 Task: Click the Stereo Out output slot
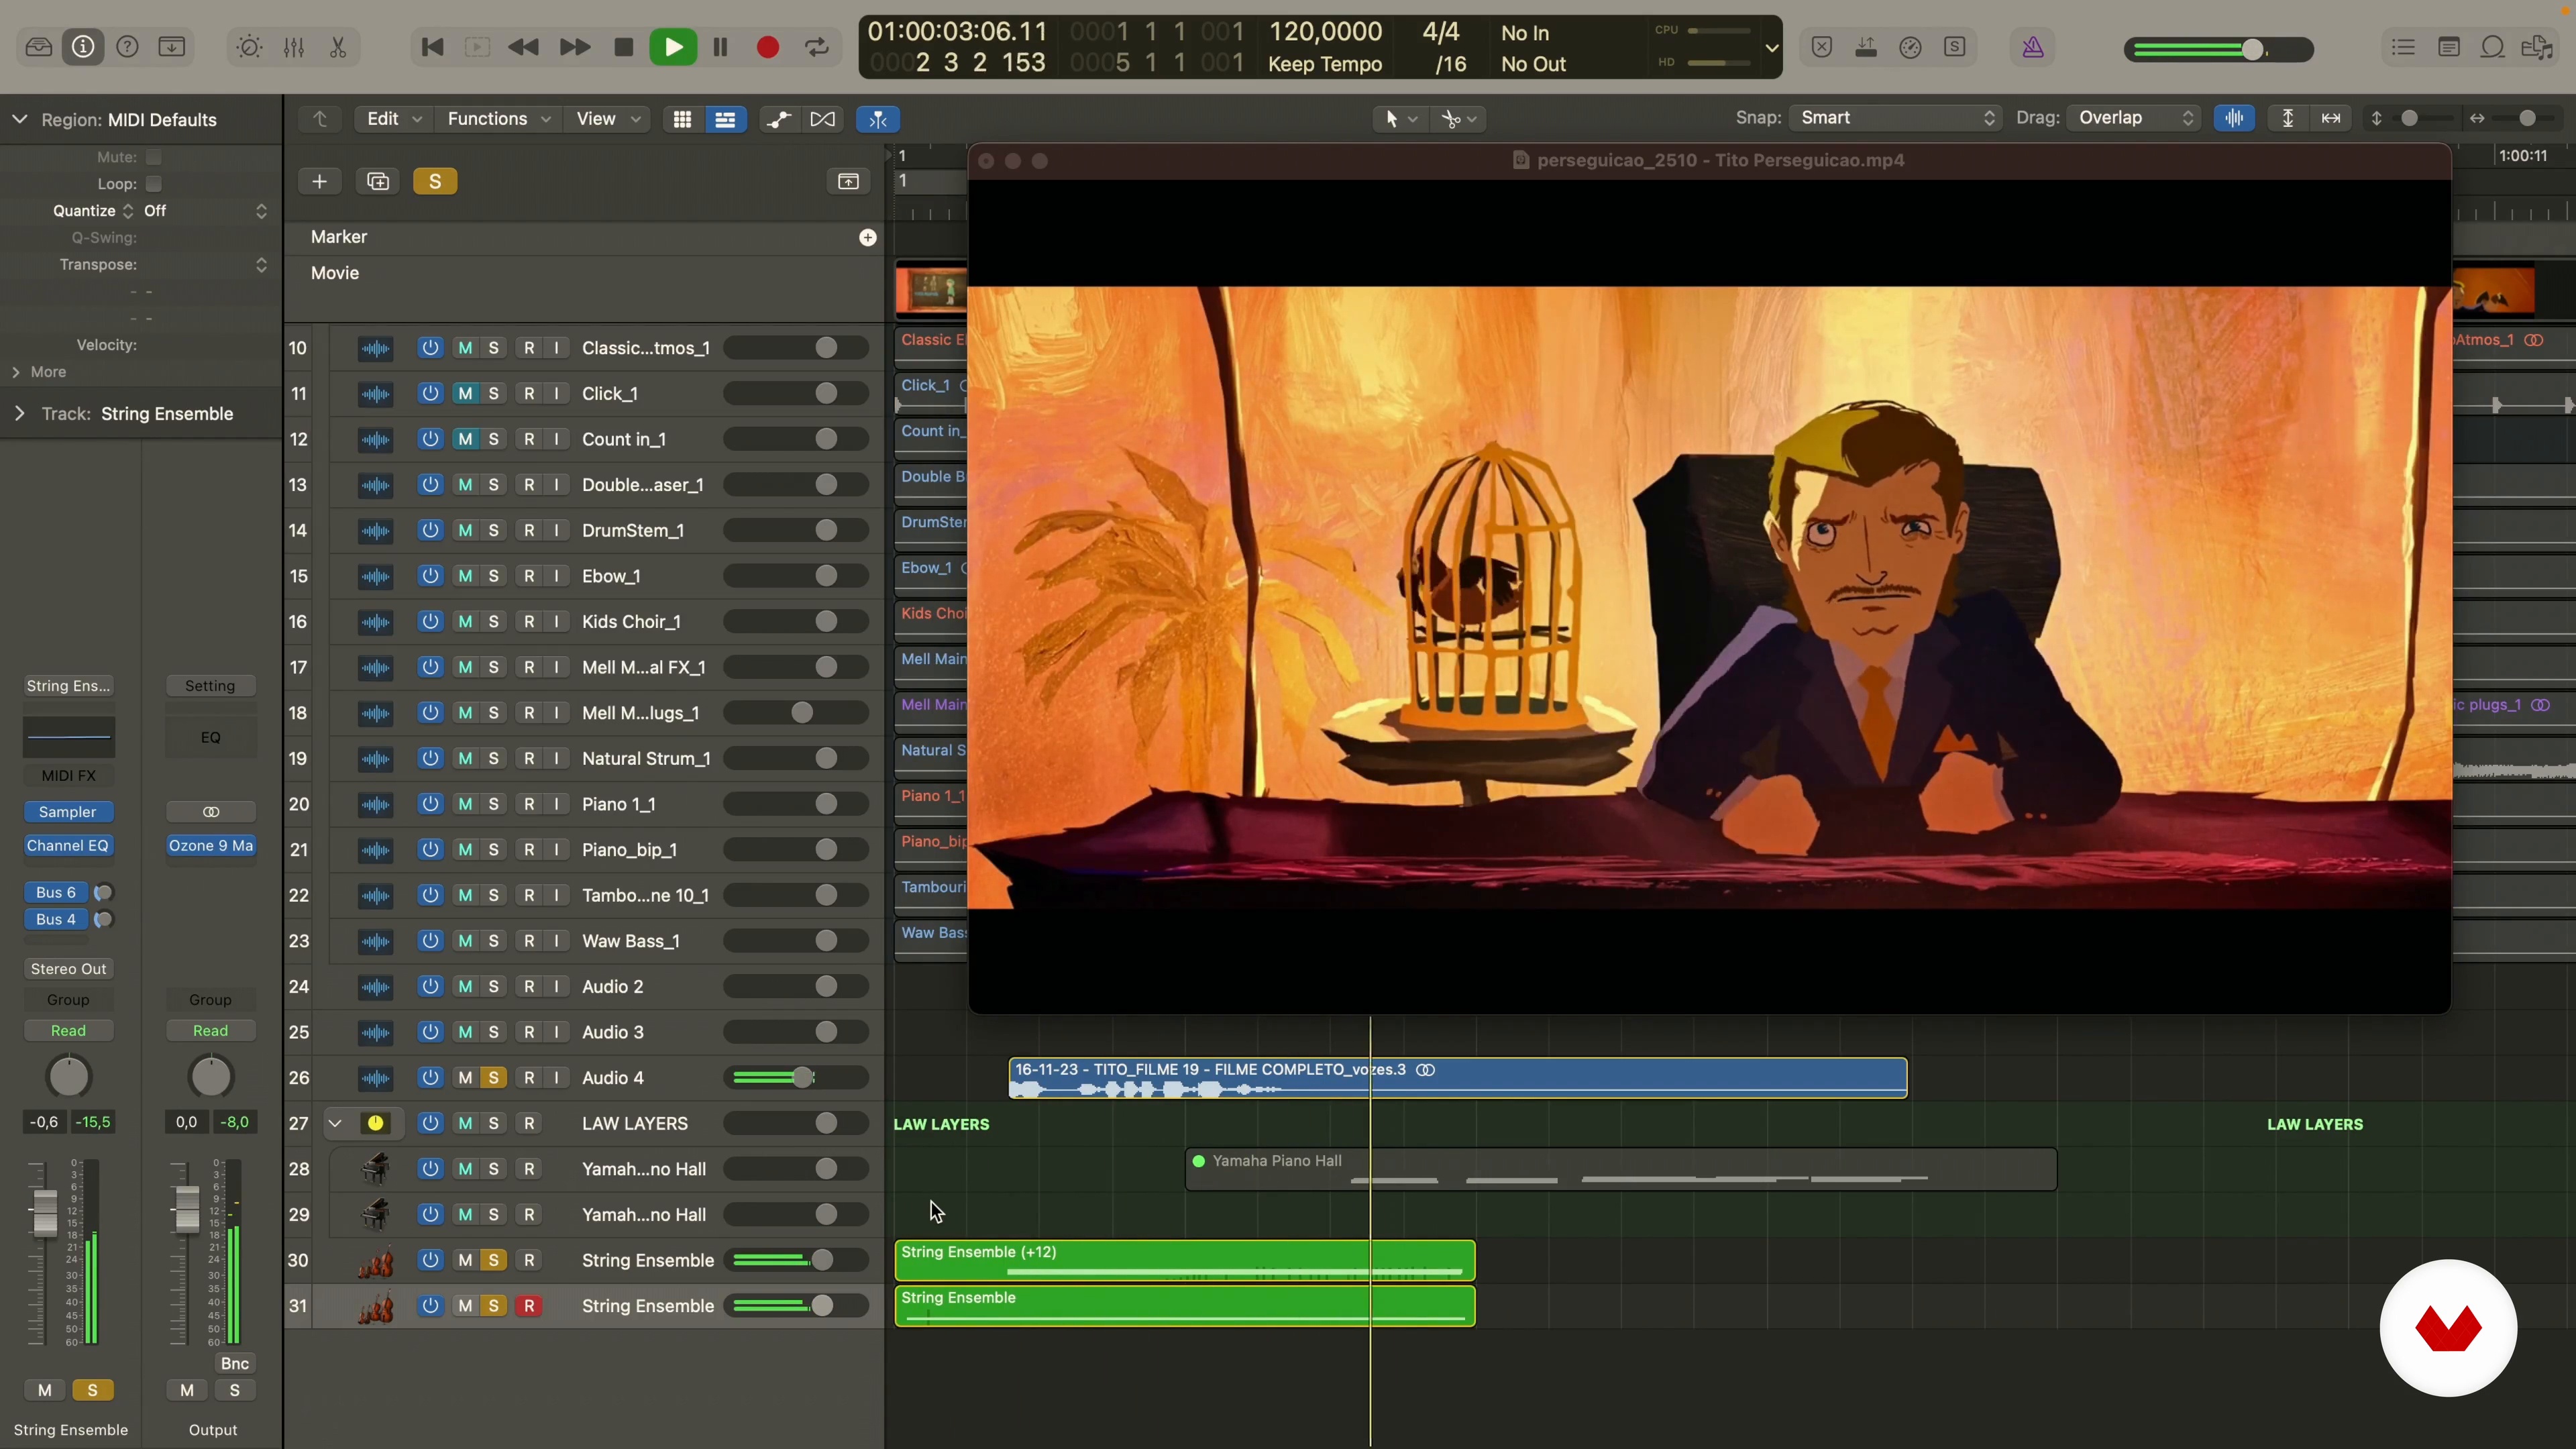click(x=68, y=969)
